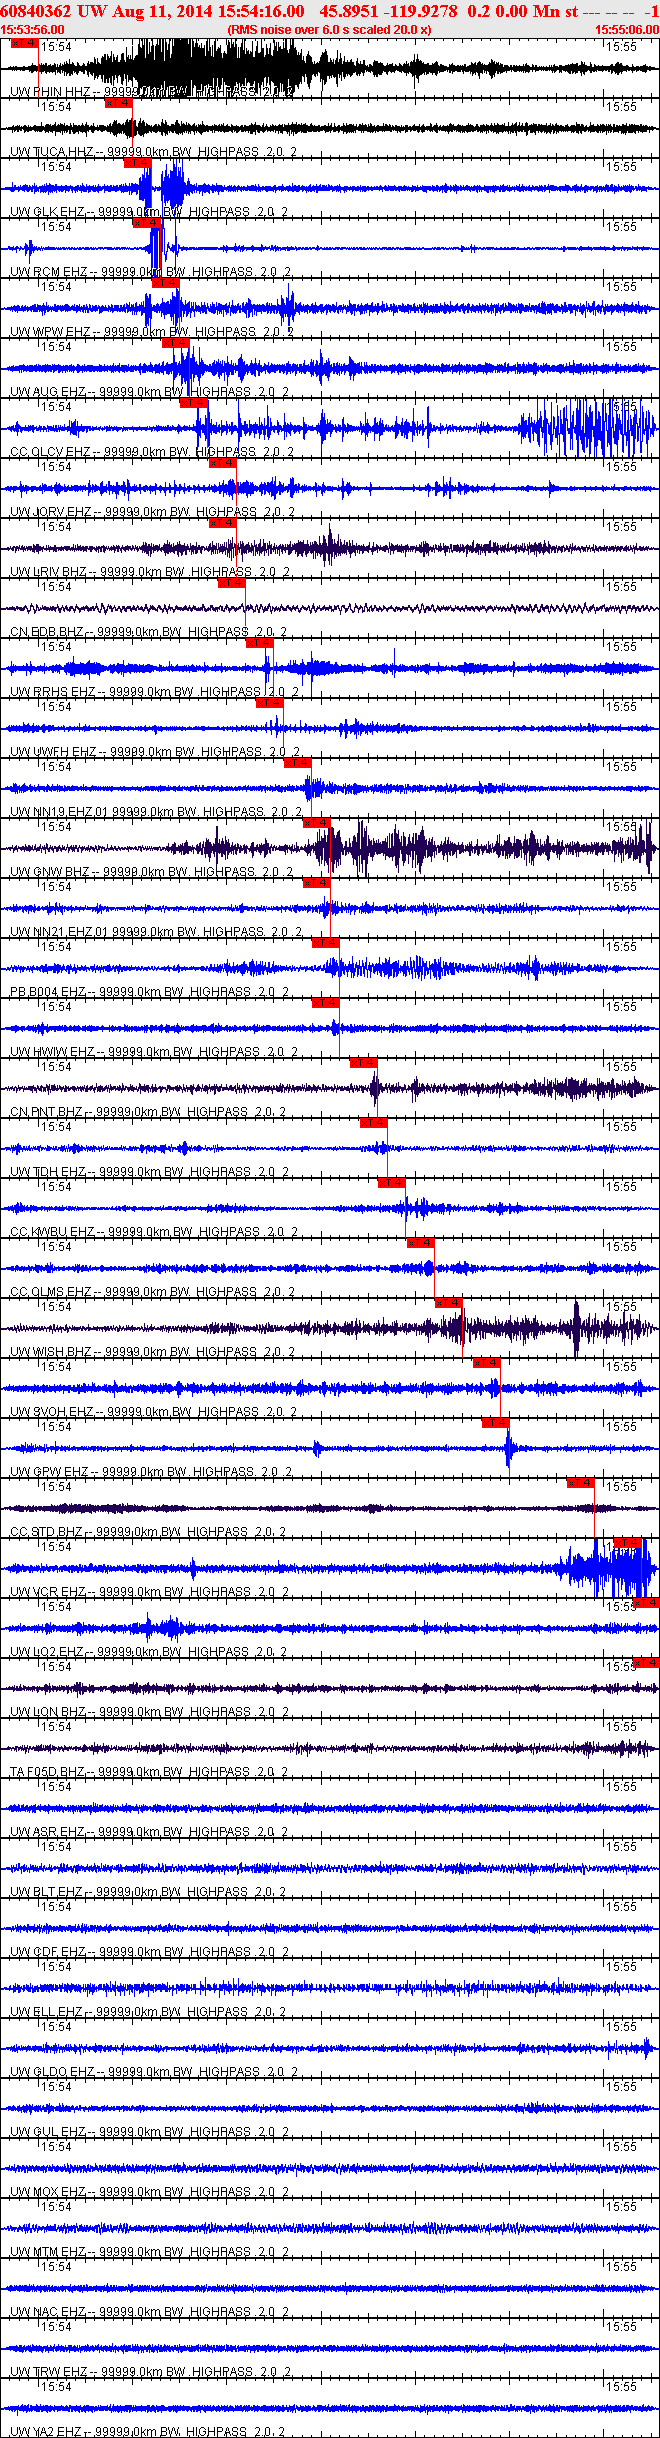The width and height of the screenshot is (660, 2438).
Task: Select the xT 4 pick on GPW trace
Action: click(496, 1423)
